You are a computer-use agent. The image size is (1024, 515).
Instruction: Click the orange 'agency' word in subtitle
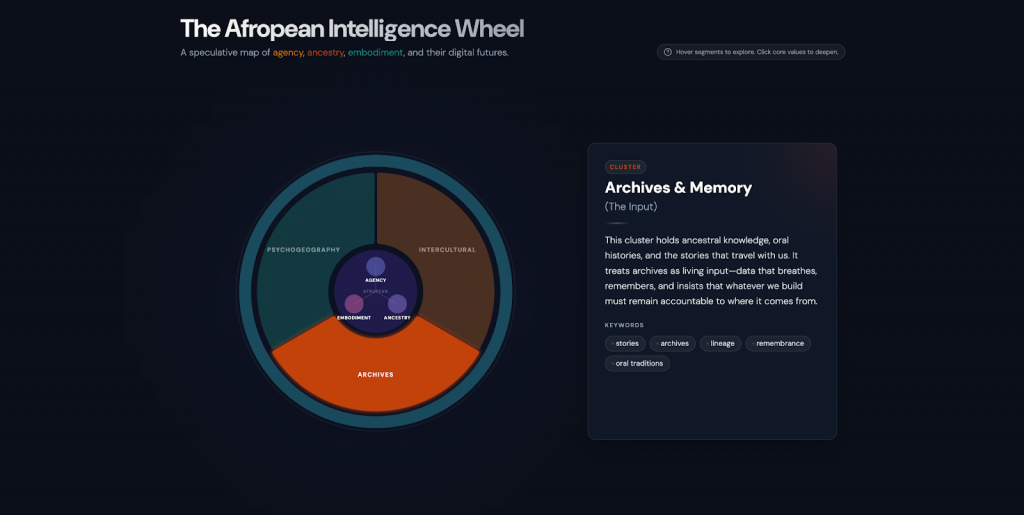tap(288, 52)
